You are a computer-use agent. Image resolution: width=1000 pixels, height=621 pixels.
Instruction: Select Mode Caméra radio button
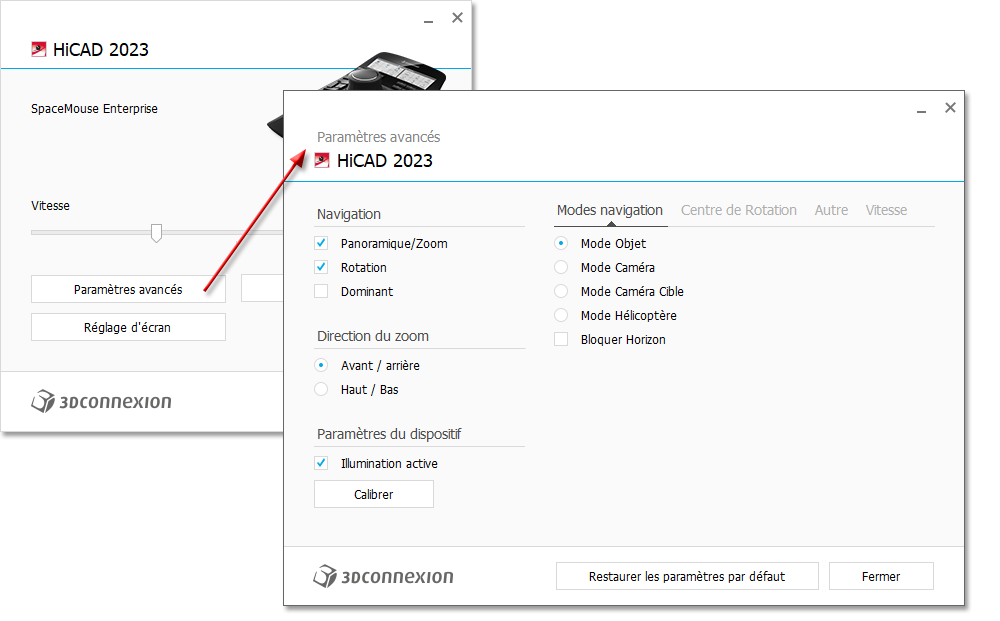click(x=561, y=267)
